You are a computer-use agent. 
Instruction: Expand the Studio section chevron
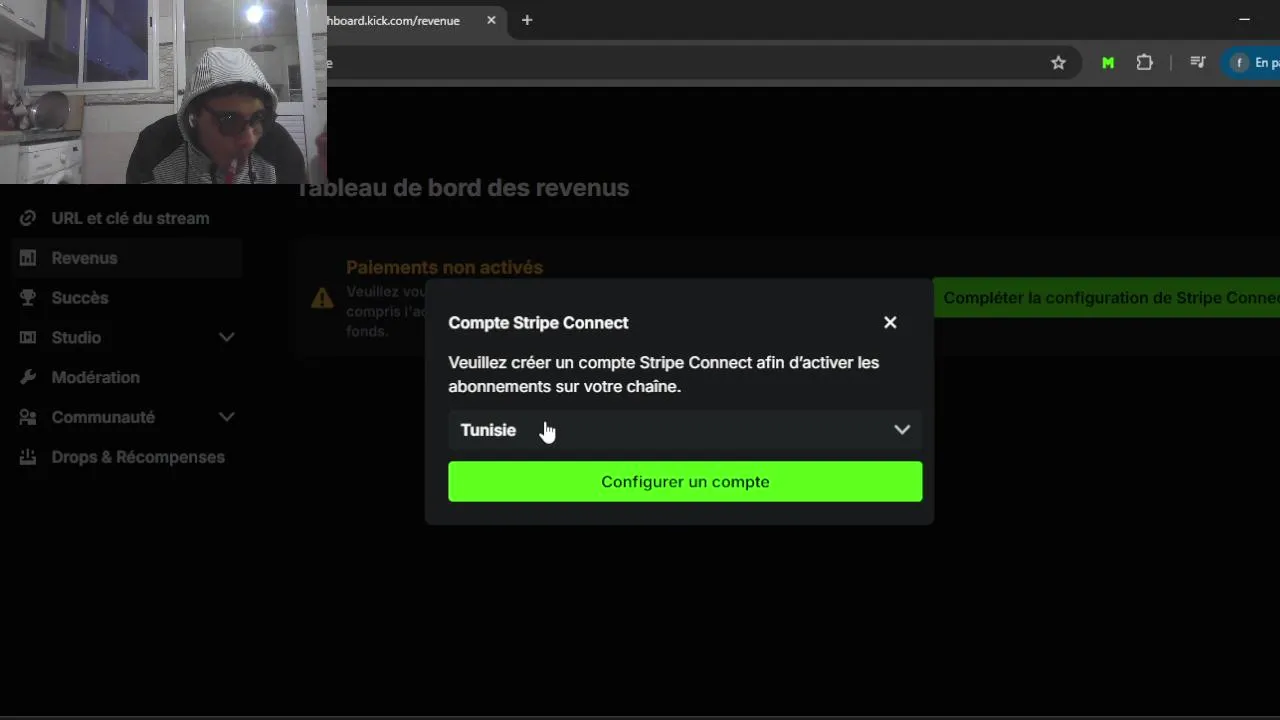pos(227,338)
